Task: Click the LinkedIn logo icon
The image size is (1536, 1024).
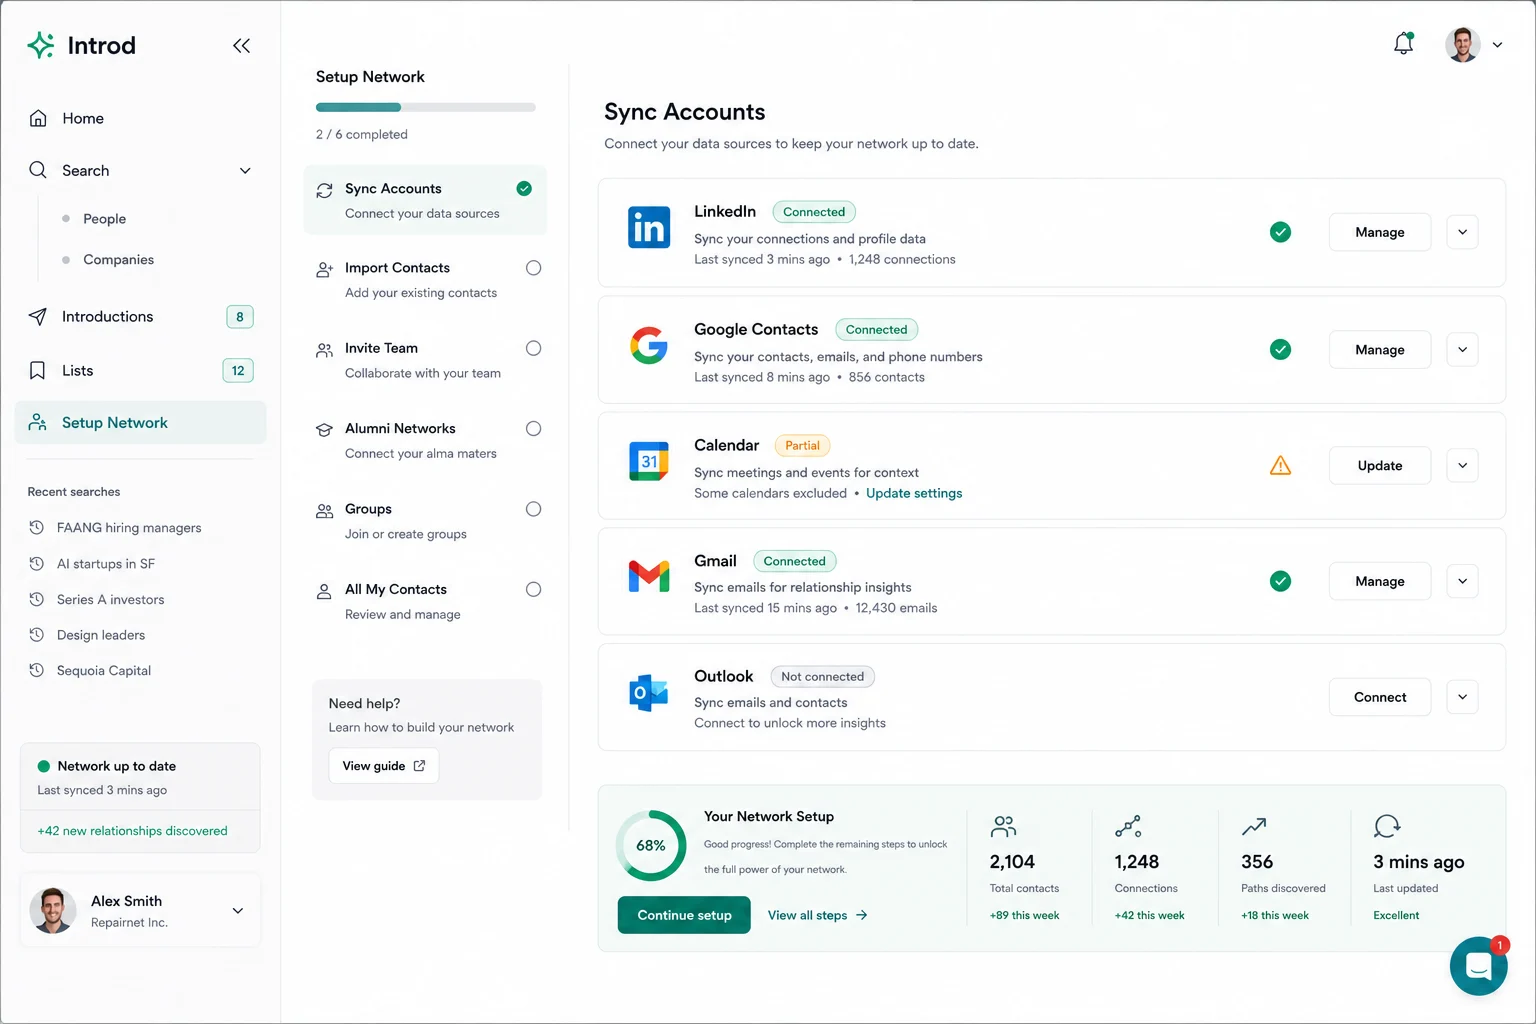Action: coord(649,228)
